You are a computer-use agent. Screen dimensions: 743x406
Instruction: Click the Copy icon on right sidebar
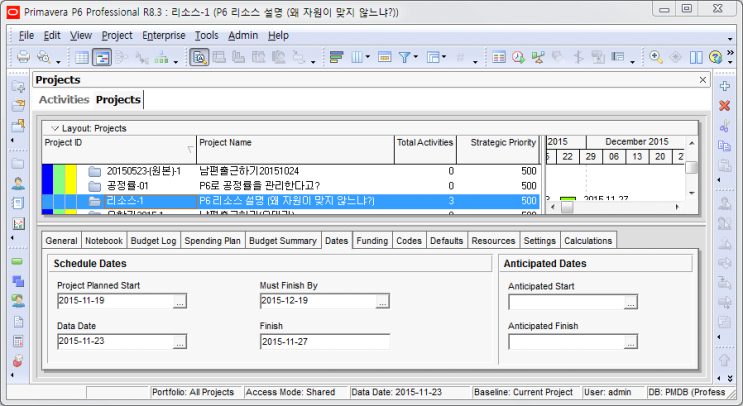[725, 145]
